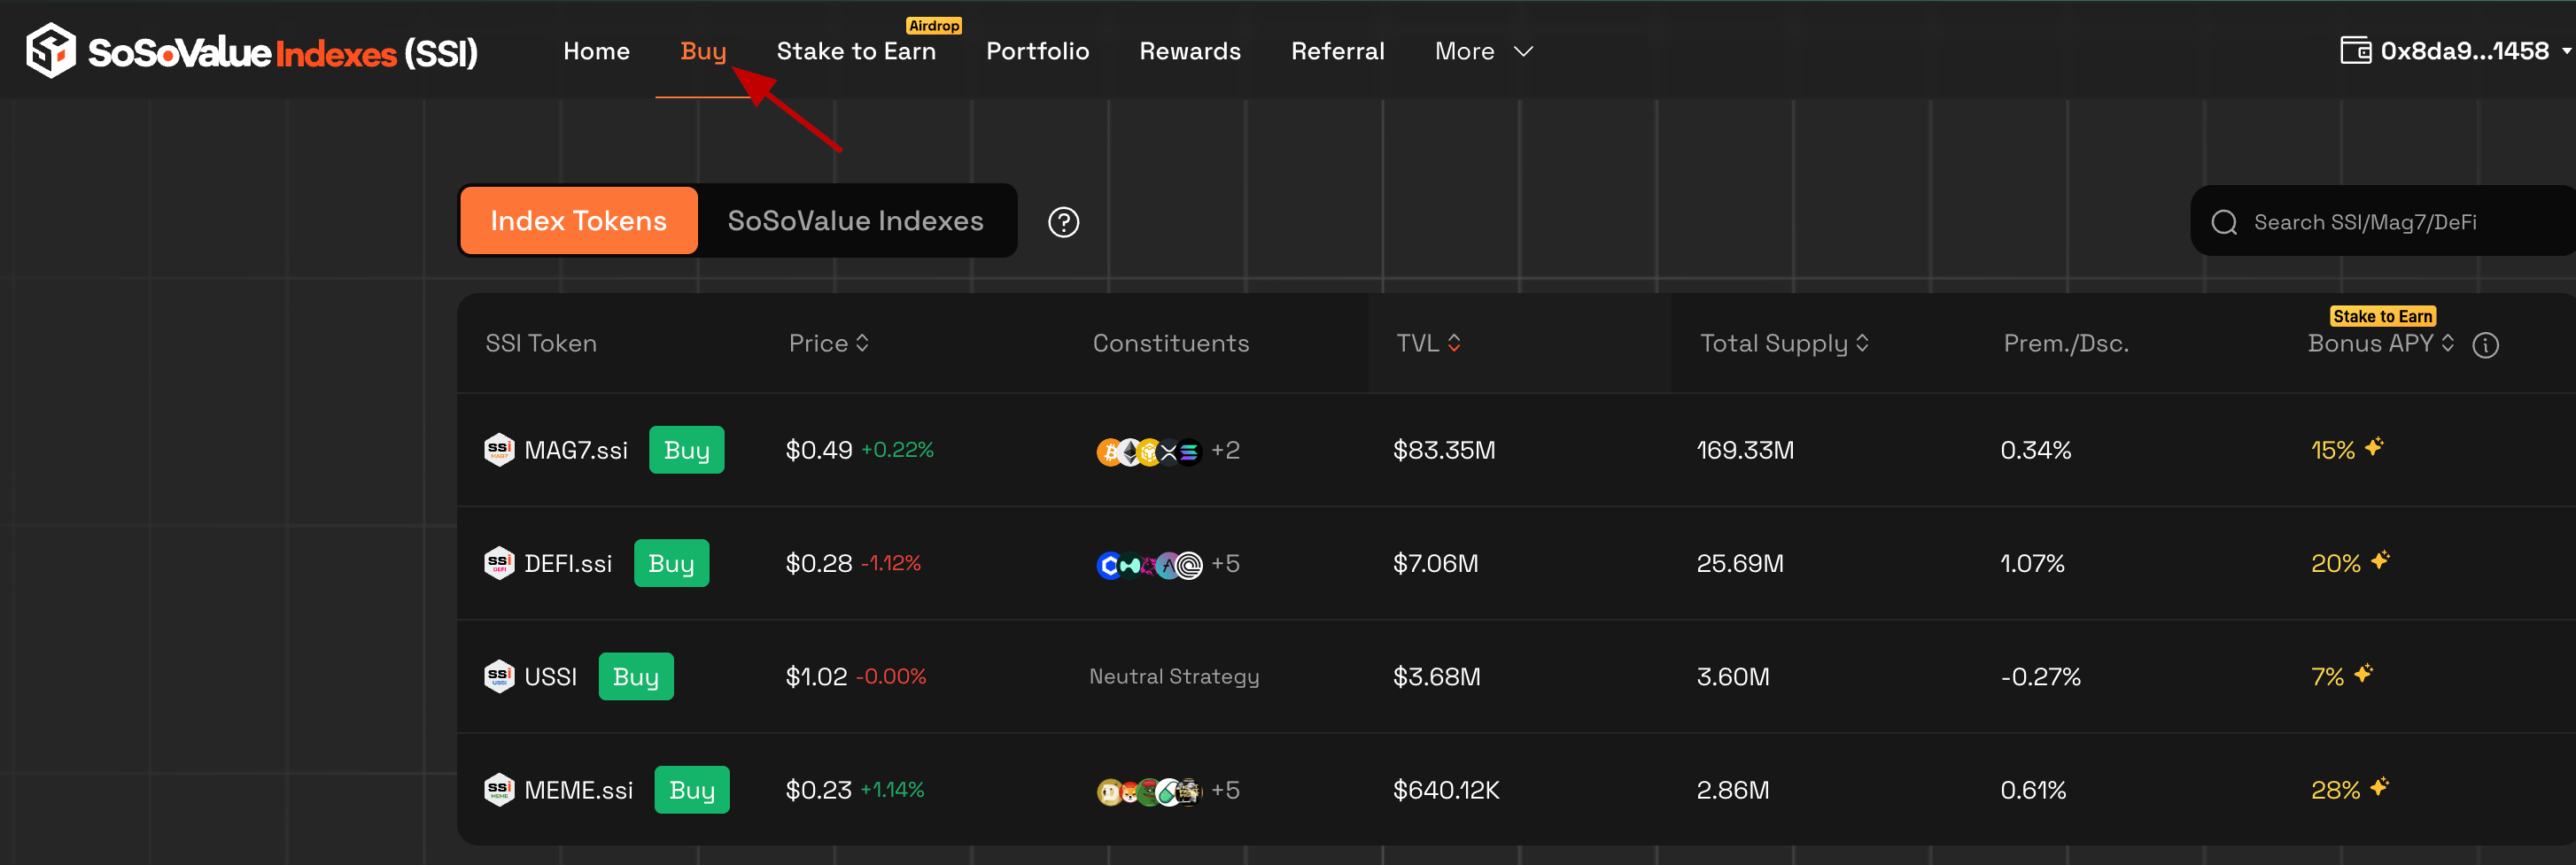Open the wallet address 0x8da9...1458 dropdown
The image size is (2576, 865).
point(2464,51)
